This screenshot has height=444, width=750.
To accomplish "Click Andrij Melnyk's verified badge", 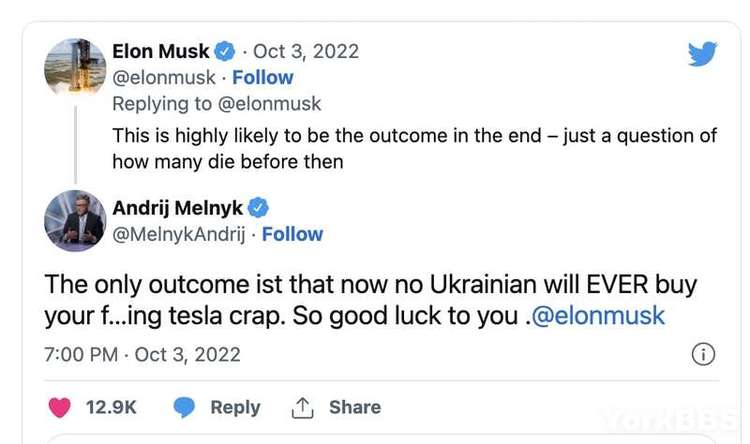I will [x=258, y=208].
